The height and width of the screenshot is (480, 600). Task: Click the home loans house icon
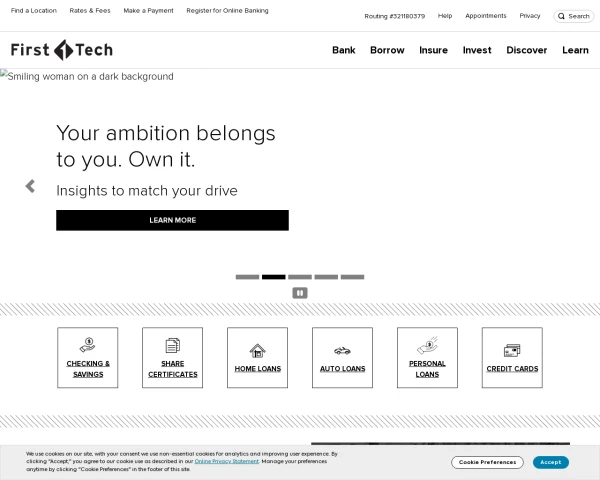(x=258, y=350)
